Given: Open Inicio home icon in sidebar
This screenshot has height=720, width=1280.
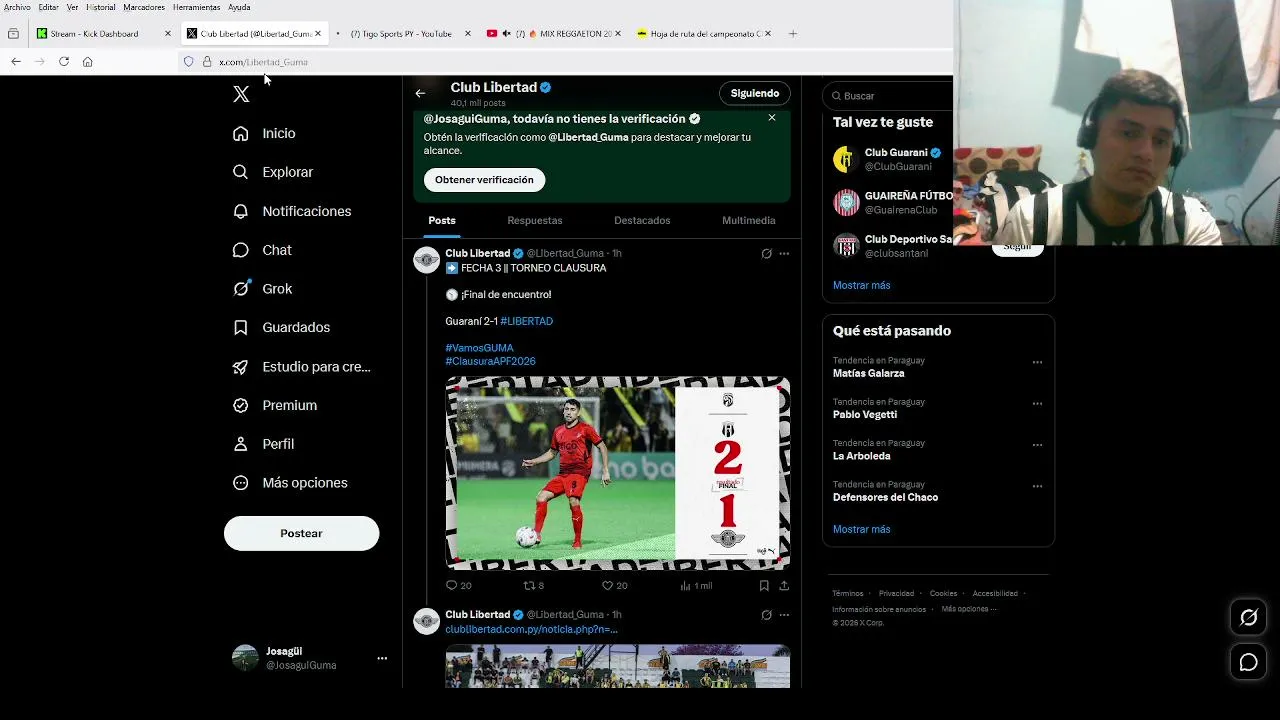Looking at the screenshot, I should pos(240,133).
